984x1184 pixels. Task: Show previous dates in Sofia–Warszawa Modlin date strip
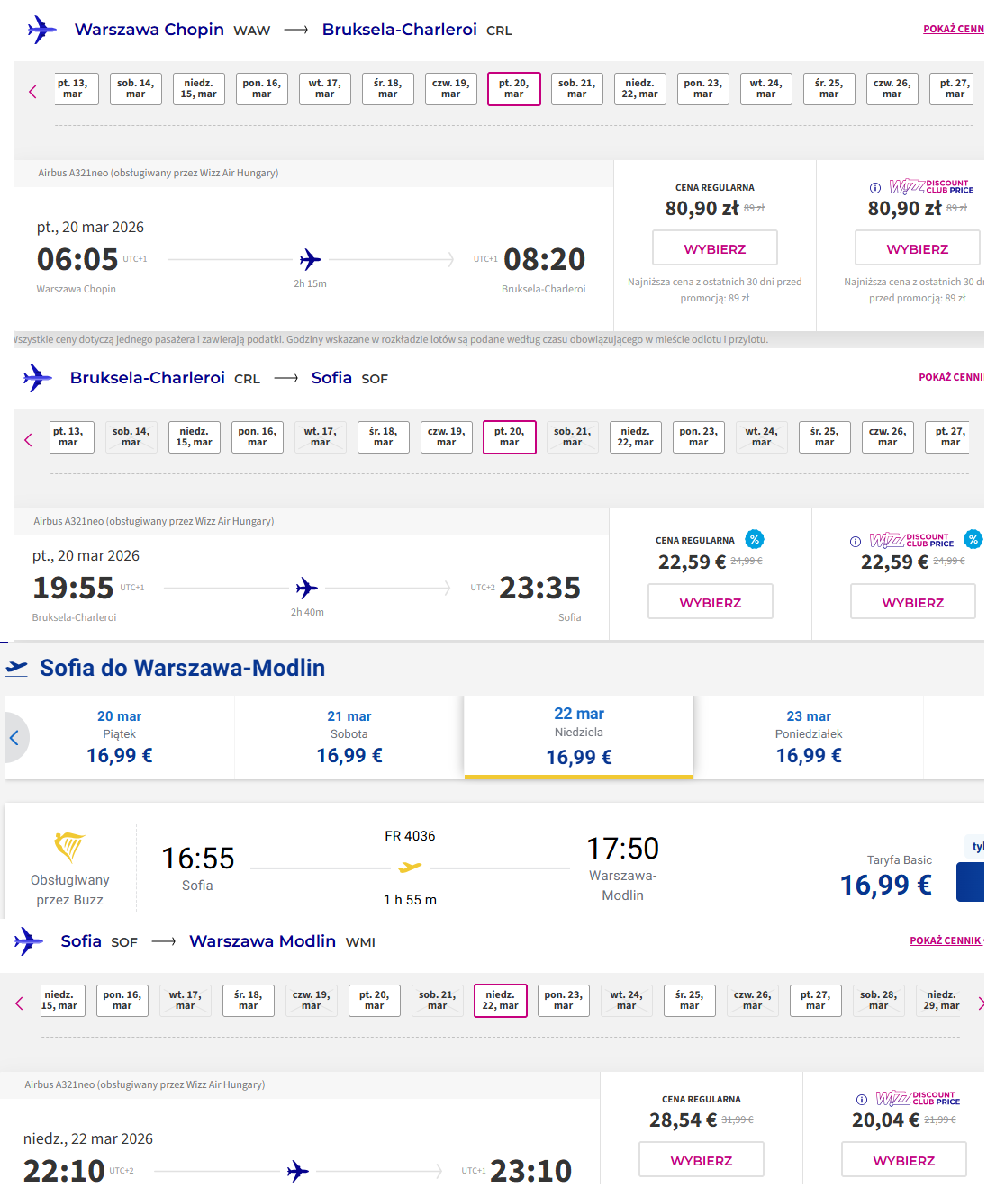tap(20, 1004)
